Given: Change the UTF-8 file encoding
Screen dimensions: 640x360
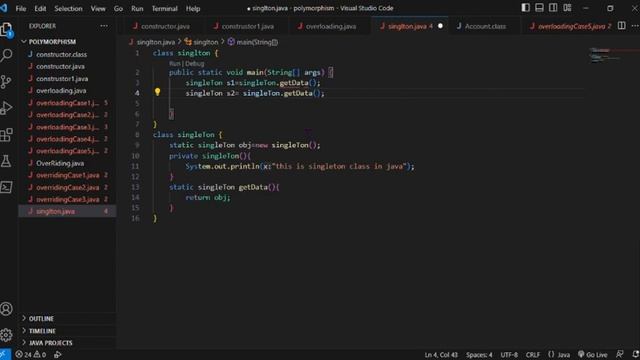Looking at the screenshot, I should click(x=509, y=354).
